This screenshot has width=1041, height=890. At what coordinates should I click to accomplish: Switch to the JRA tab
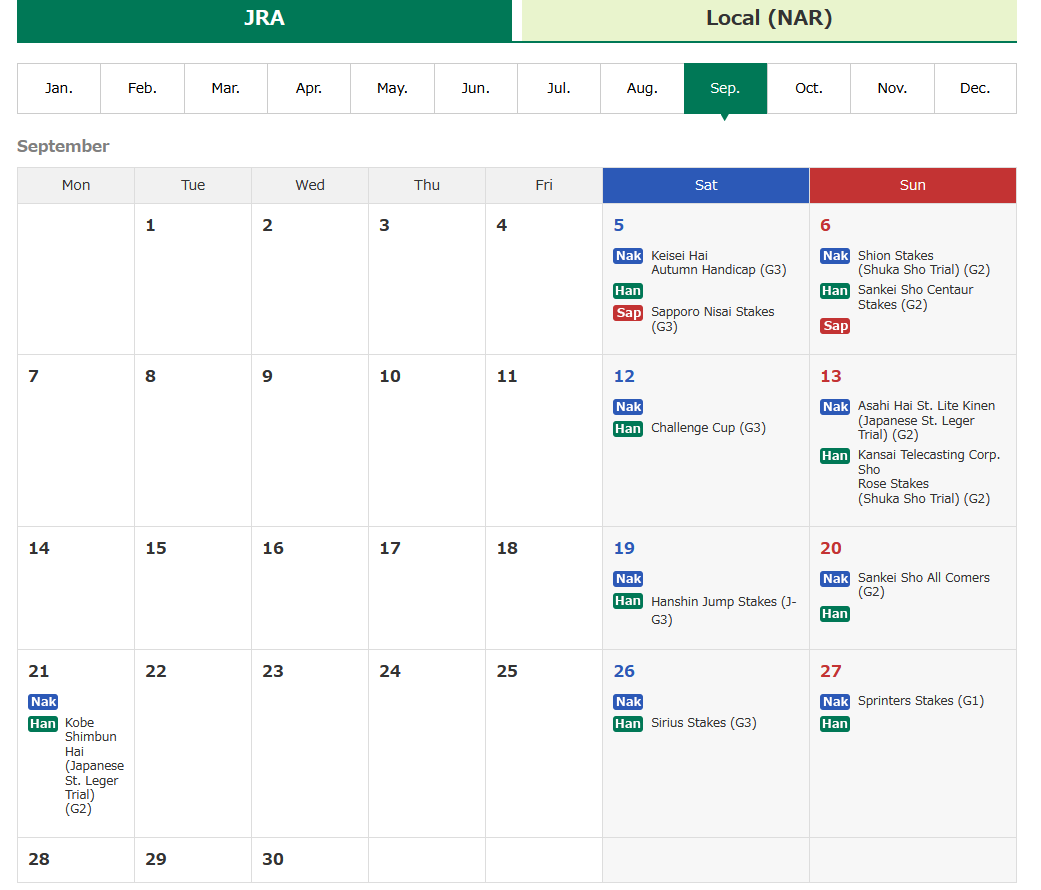click(x=264, y=19)
